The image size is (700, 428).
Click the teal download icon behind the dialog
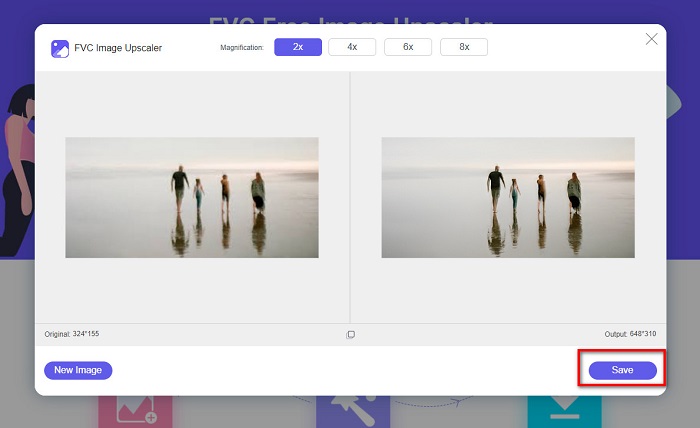564,411
